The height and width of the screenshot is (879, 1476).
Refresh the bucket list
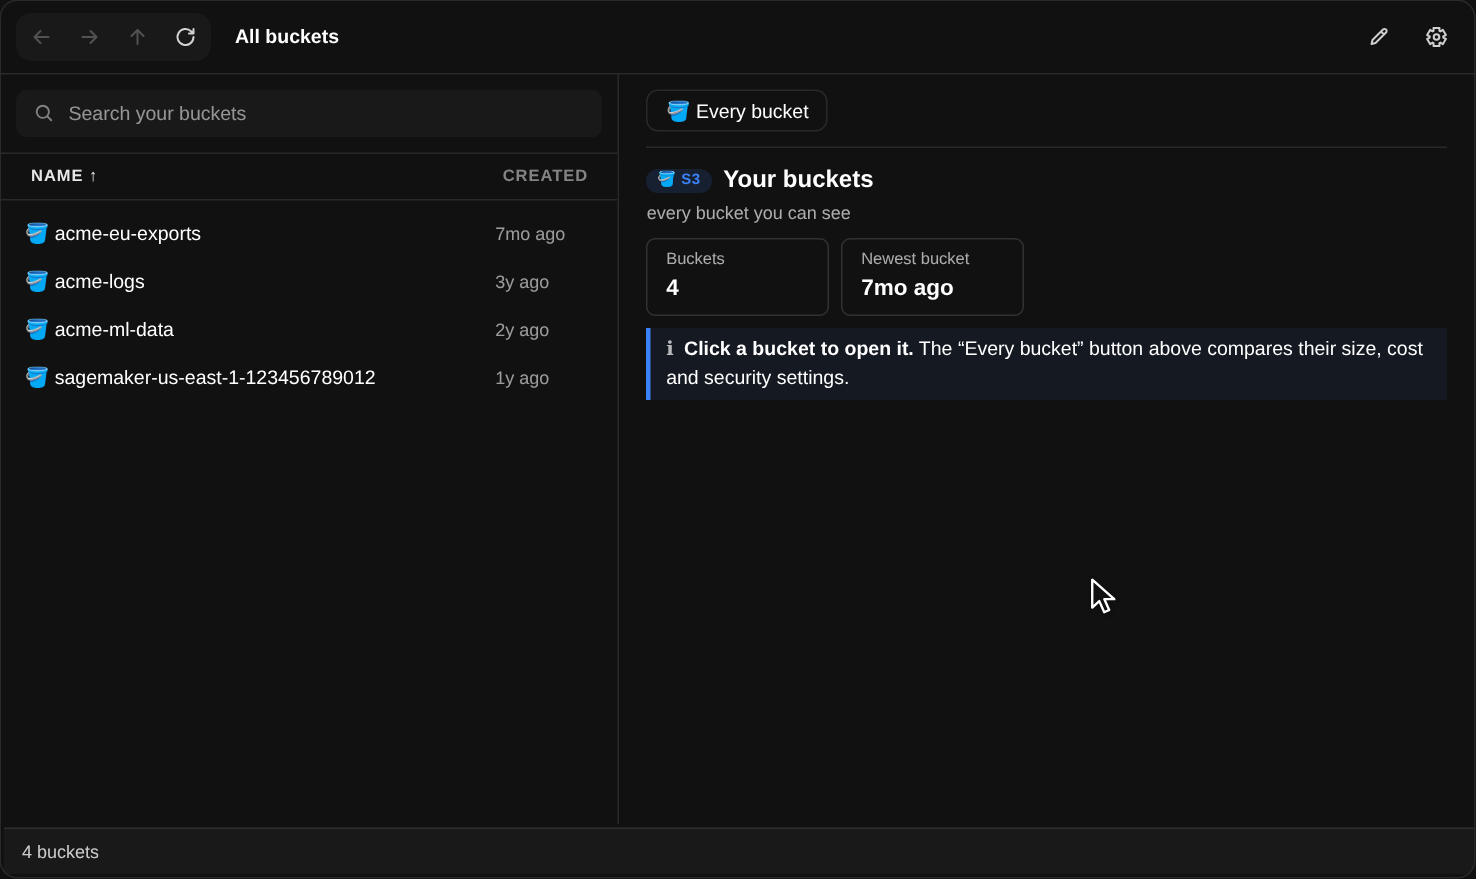tap(185, 37)
